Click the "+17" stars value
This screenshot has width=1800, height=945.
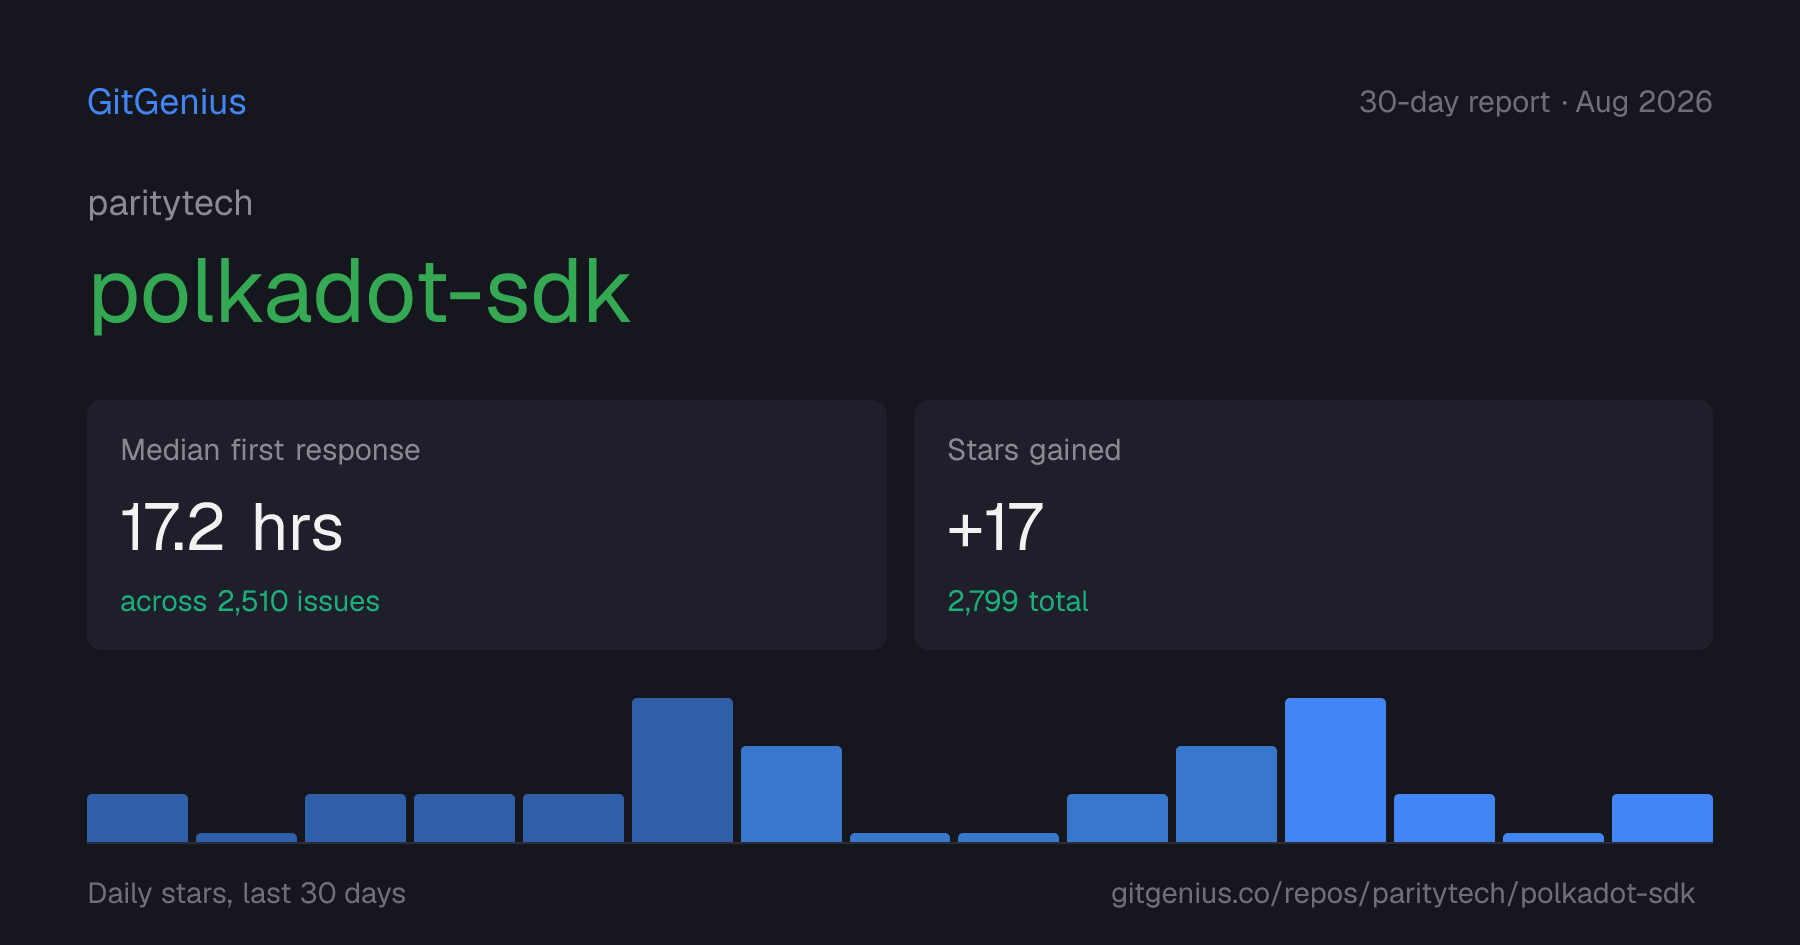pos(996,528)
